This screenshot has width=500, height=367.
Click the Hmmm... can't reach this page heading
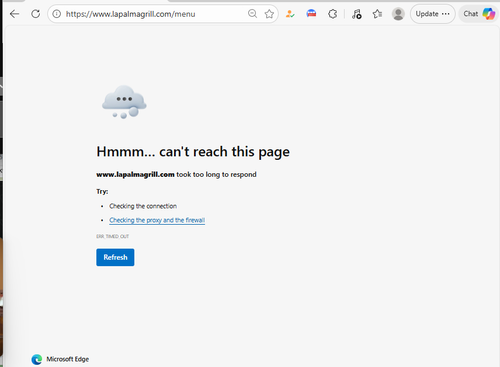click(x=193, y=152)
